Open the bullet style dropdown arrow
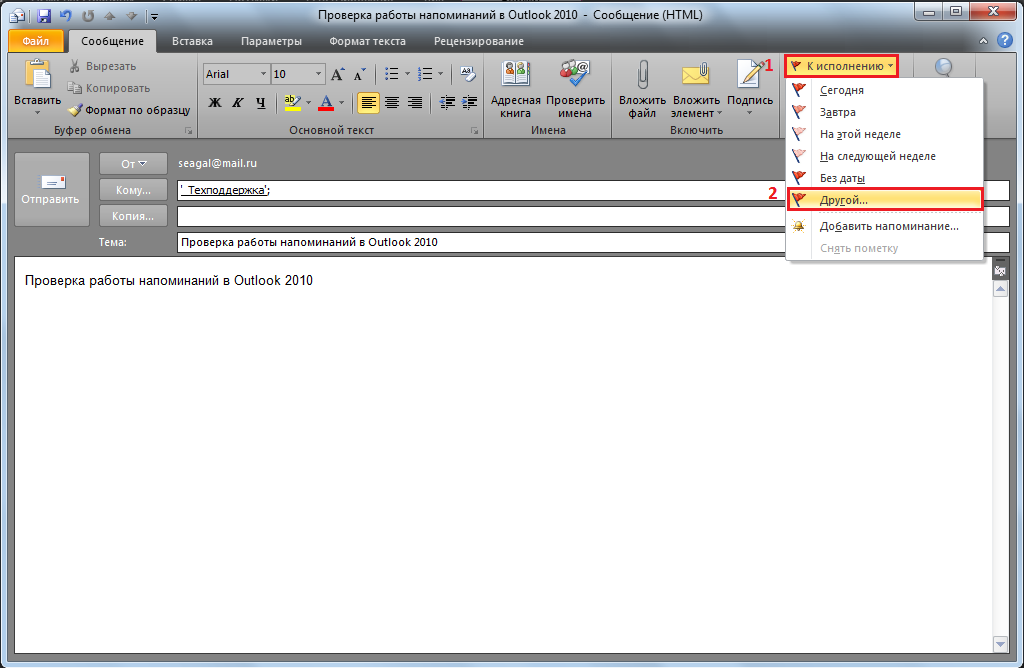The height and width of the screenshot is (668, 1024). point(408,74)
